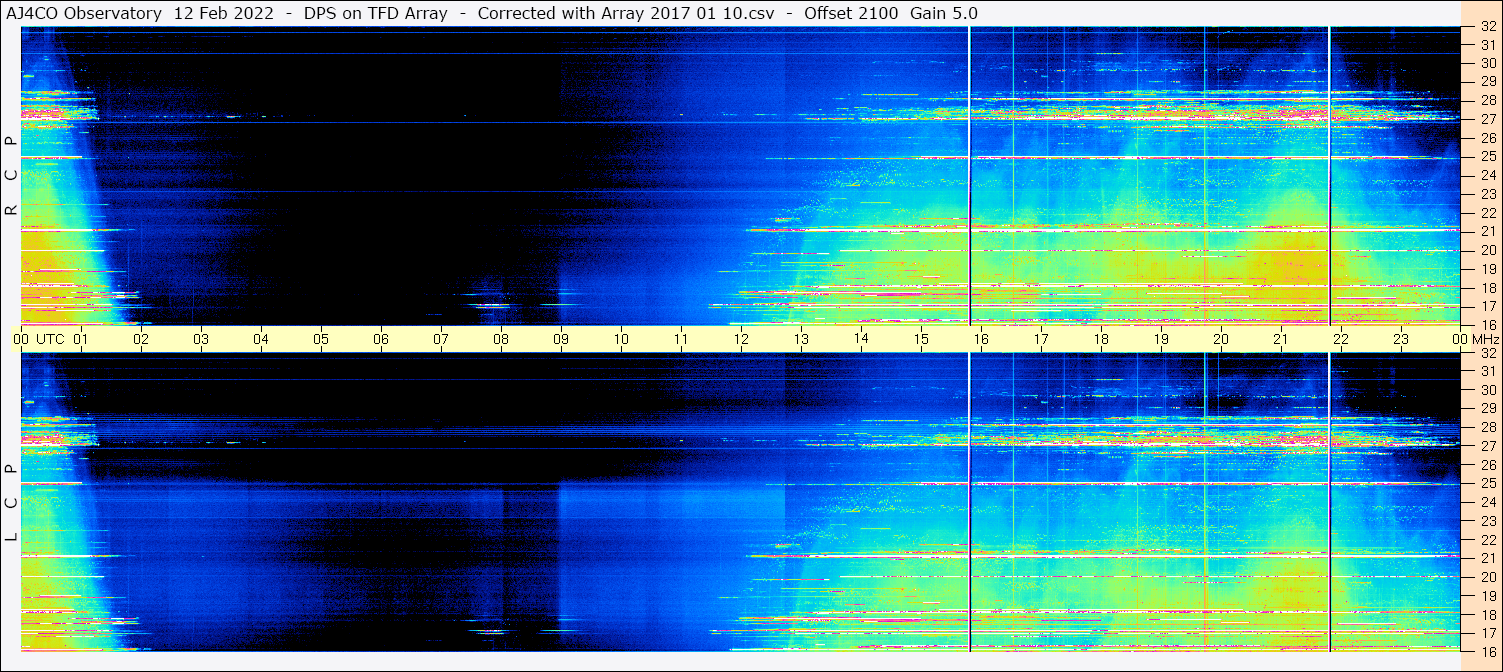
Task: Click the 09 hour tick label
Action: (561, 339)
